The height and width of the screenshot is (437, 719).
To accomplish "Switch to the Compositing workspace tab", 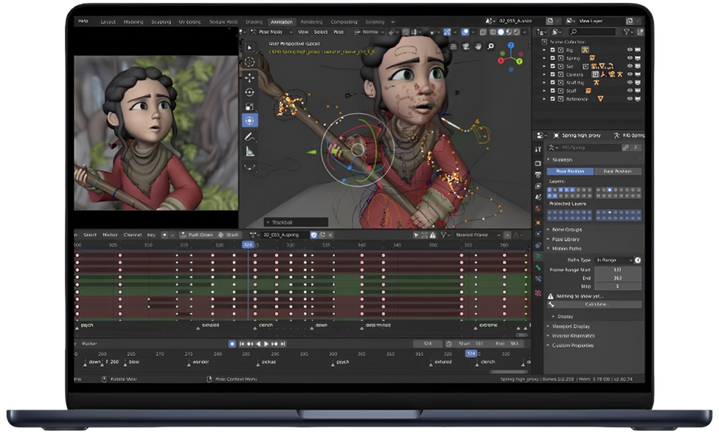I will [344, 22].
